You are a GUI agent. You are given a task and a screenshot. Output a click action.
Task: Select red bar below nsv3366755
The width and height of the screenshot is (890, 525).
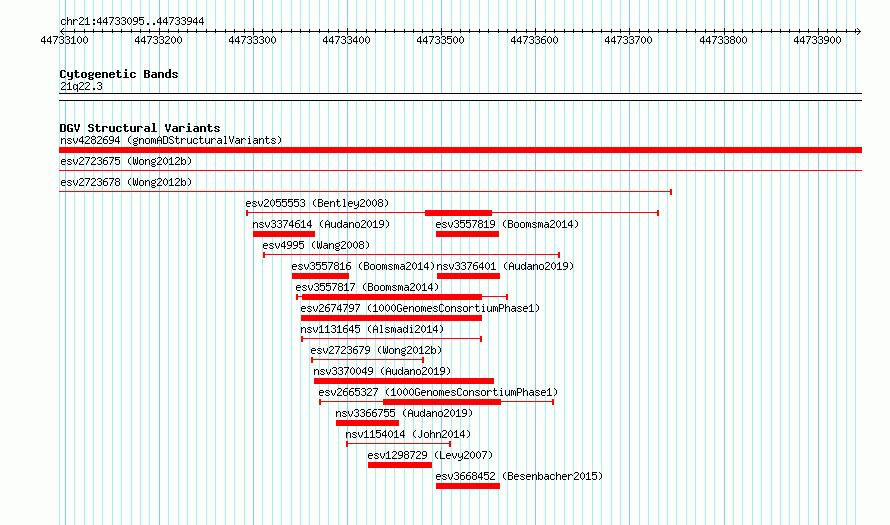(367, 423)
